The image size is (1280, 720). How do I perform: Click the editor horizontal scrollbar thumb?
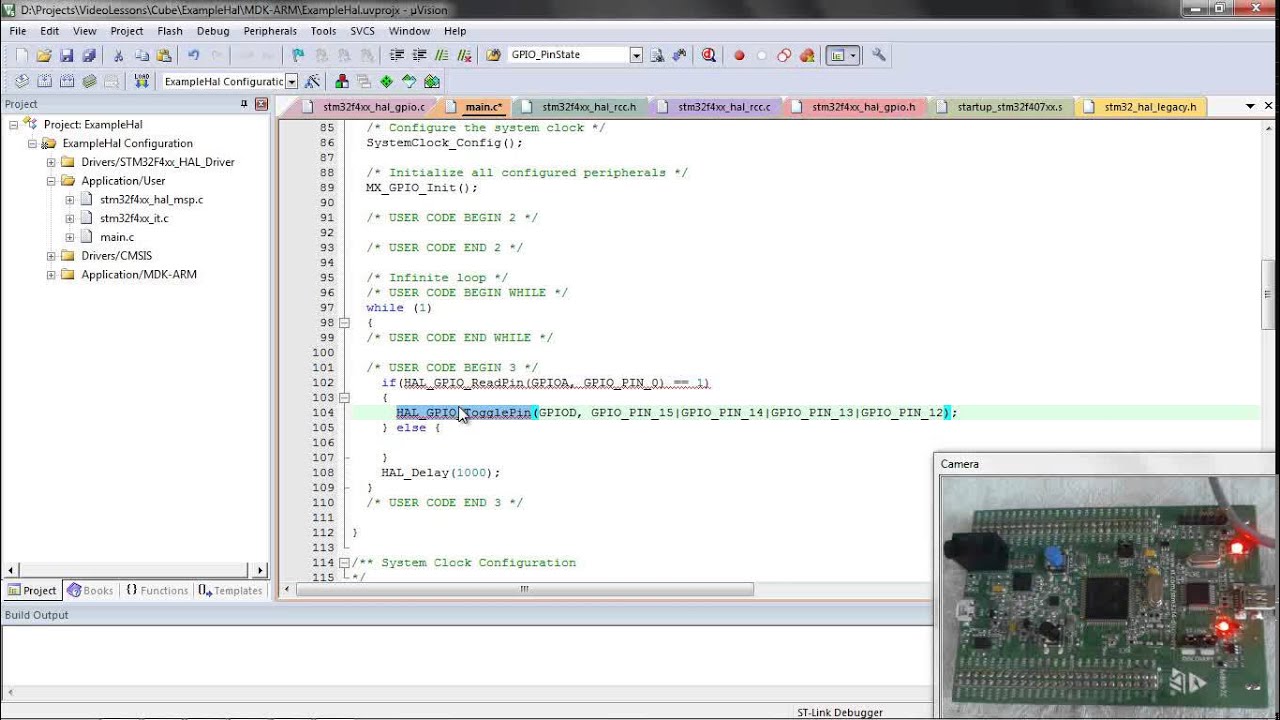click(x=524, y=589)
